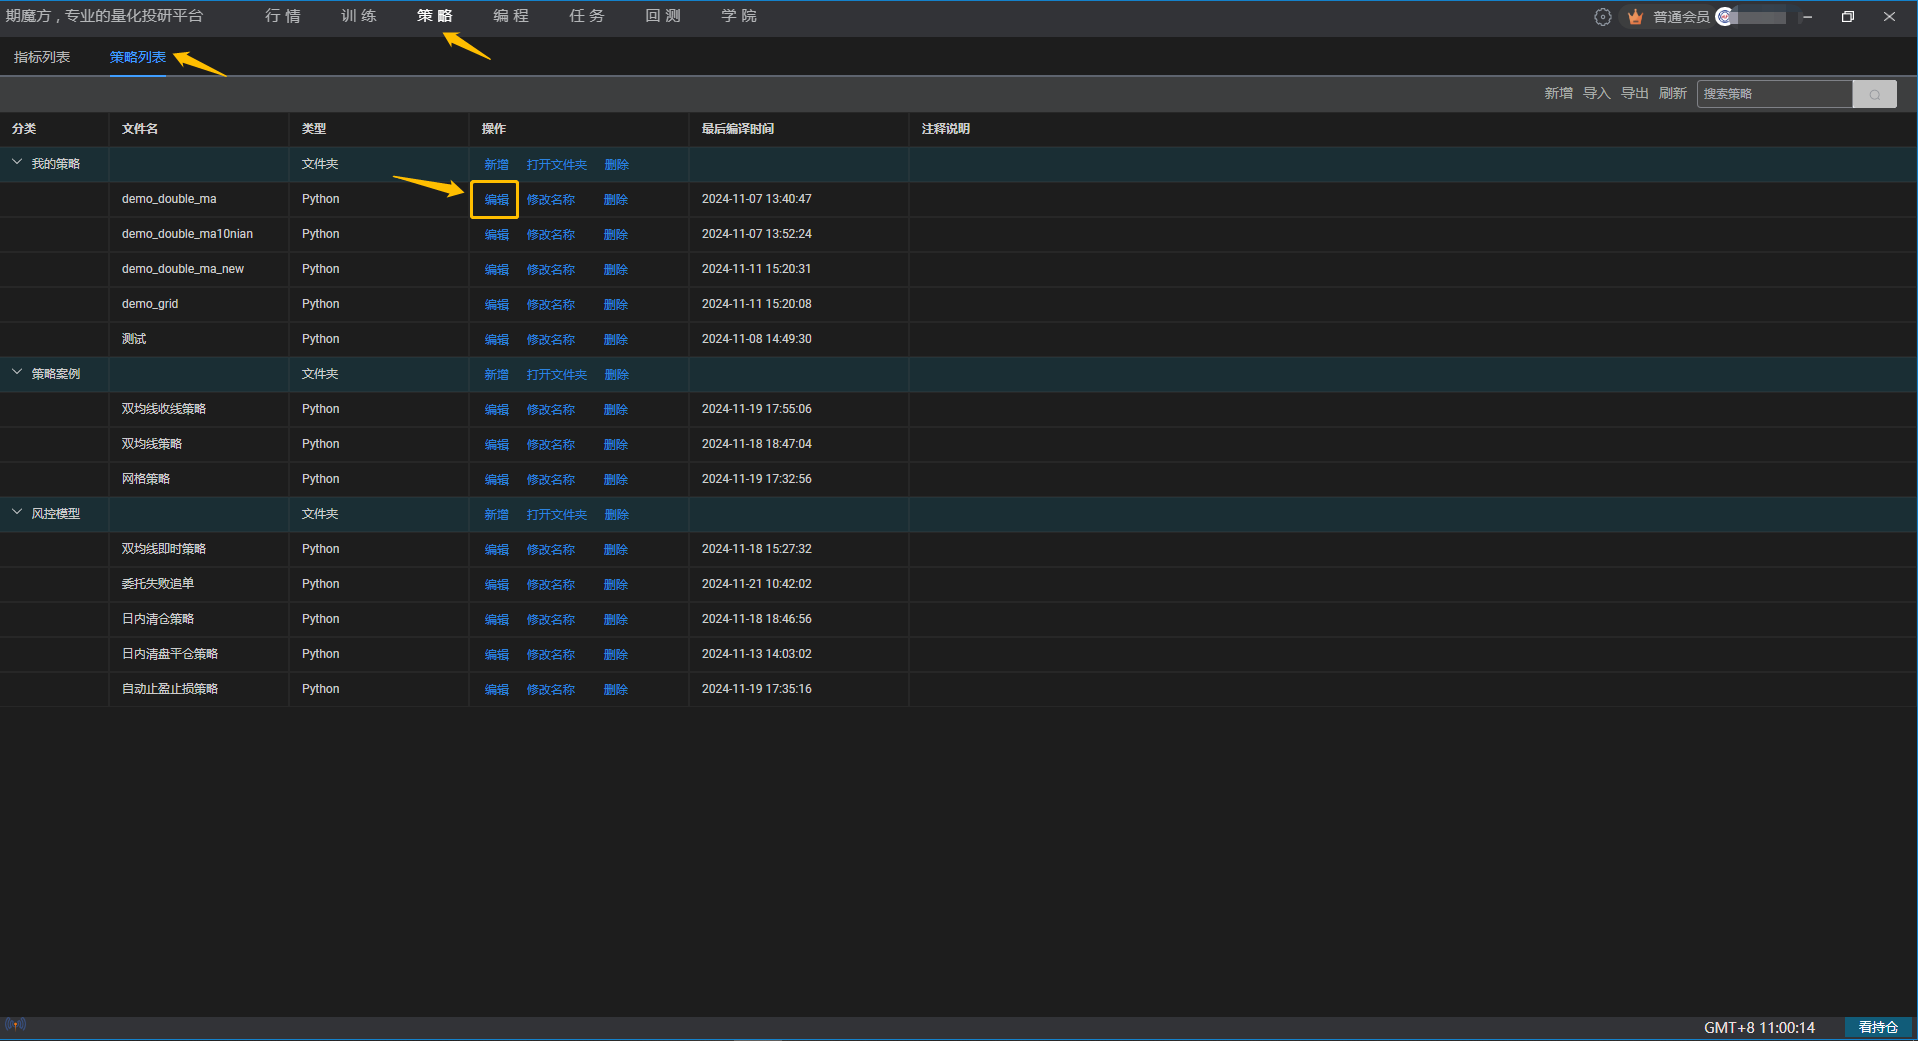Click 打开文件夹 for the 策略案例 folder
This screenshot has height=1041, width=1918.
(556, 375)
